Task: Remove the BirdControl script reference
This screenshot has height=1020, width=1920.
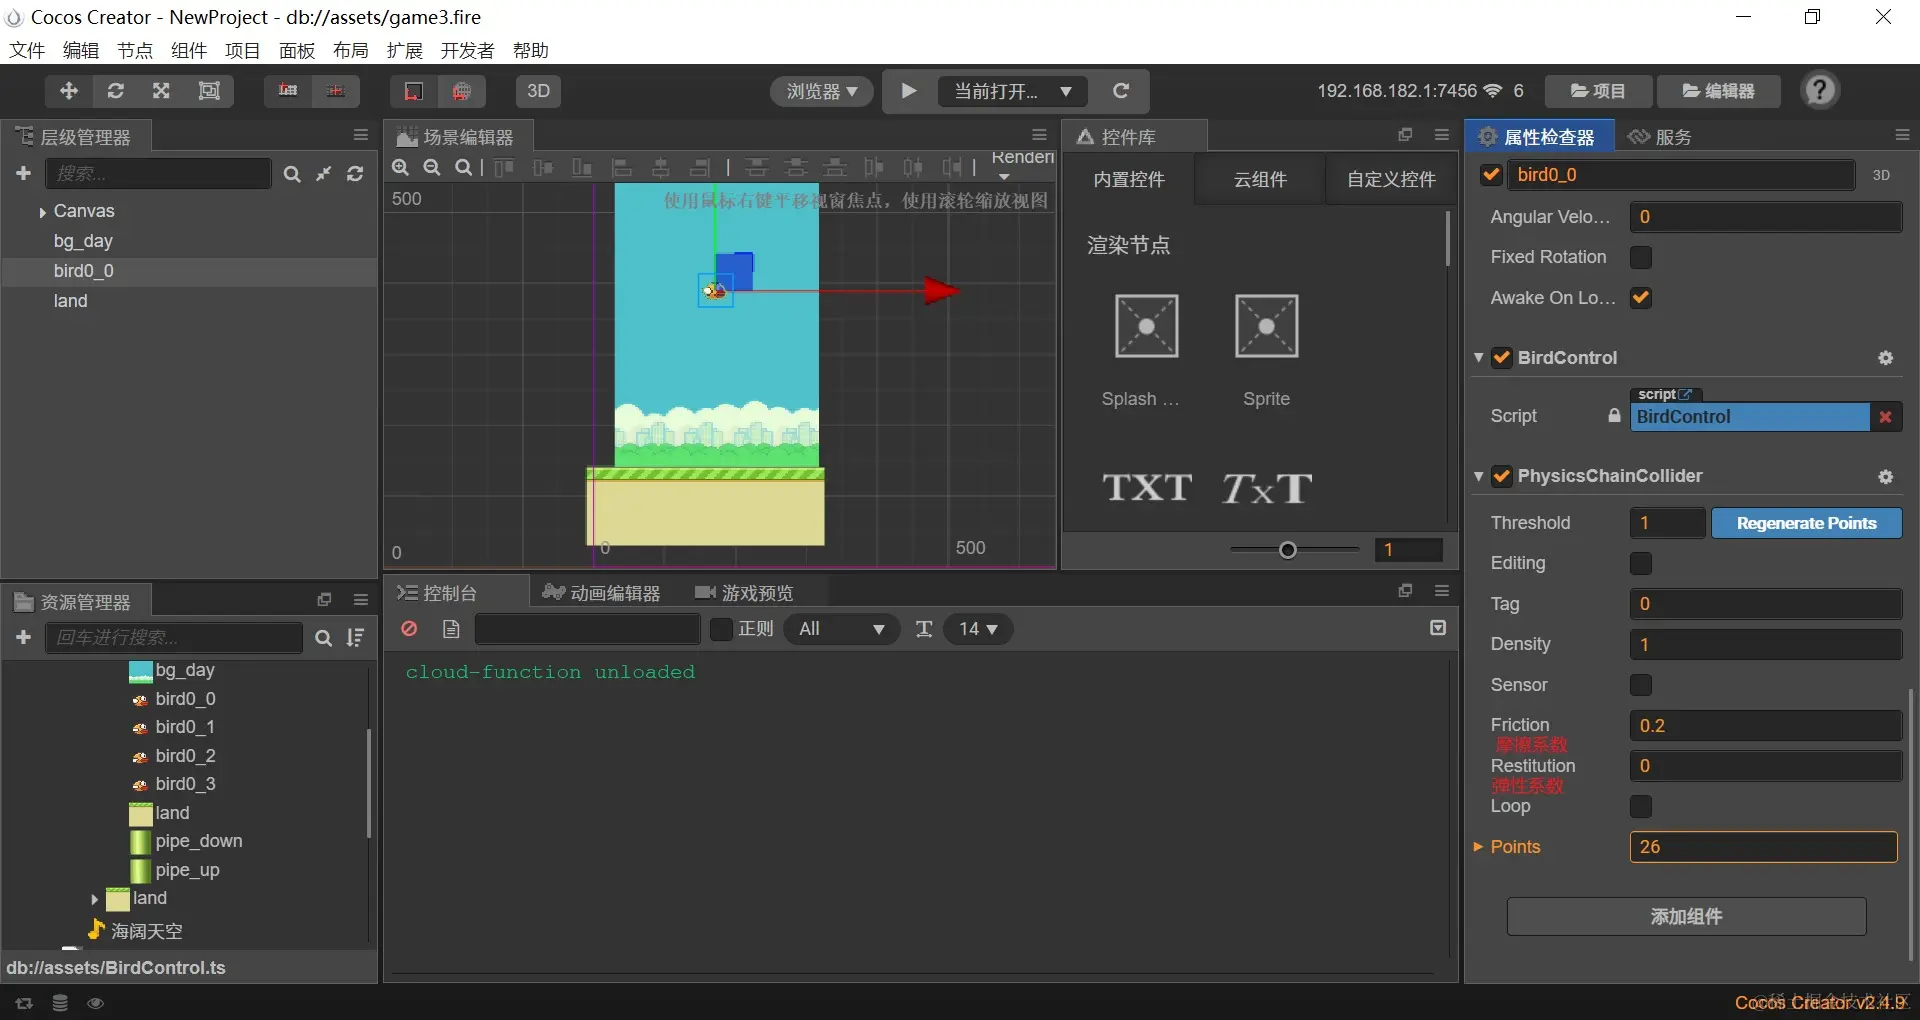Action: [1886, 417]
